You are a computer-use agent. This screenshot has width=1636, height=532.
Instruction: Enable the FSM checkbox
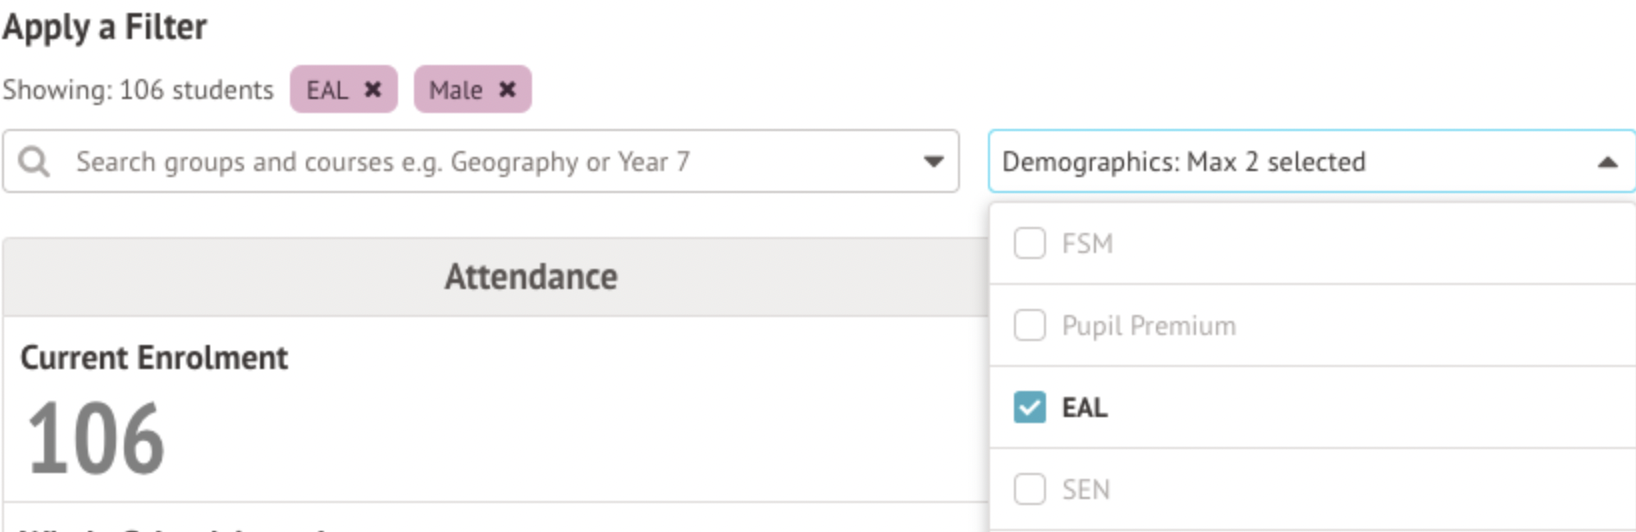coord(1029,243)
